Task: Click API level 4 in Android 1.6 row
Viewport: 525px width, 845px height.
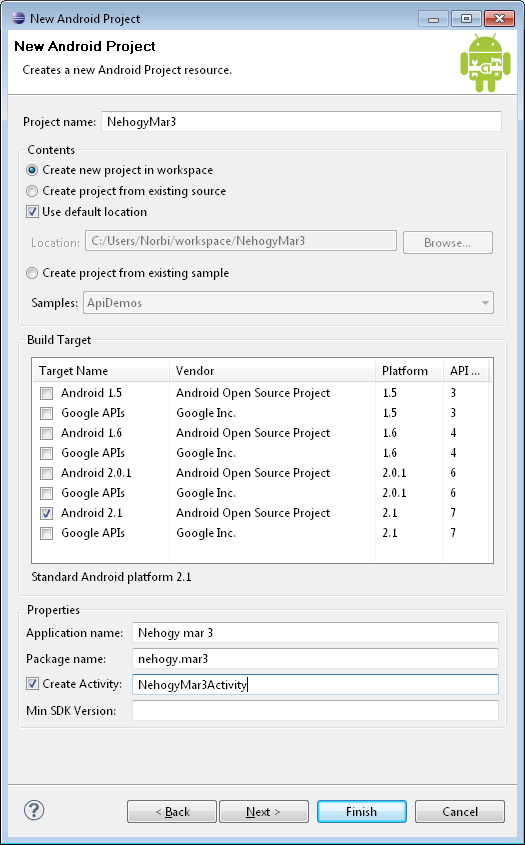Action: click(x=453, y=433)
